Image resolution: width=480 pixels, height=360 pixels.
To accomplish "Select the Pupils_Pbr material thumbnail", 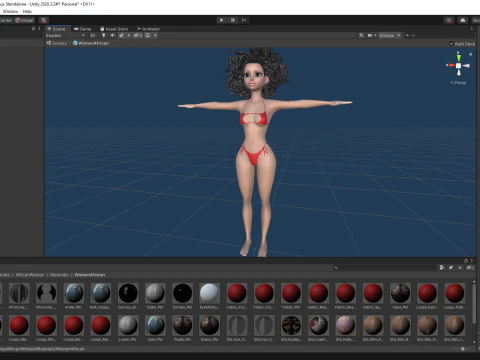I will click(182, 325).
